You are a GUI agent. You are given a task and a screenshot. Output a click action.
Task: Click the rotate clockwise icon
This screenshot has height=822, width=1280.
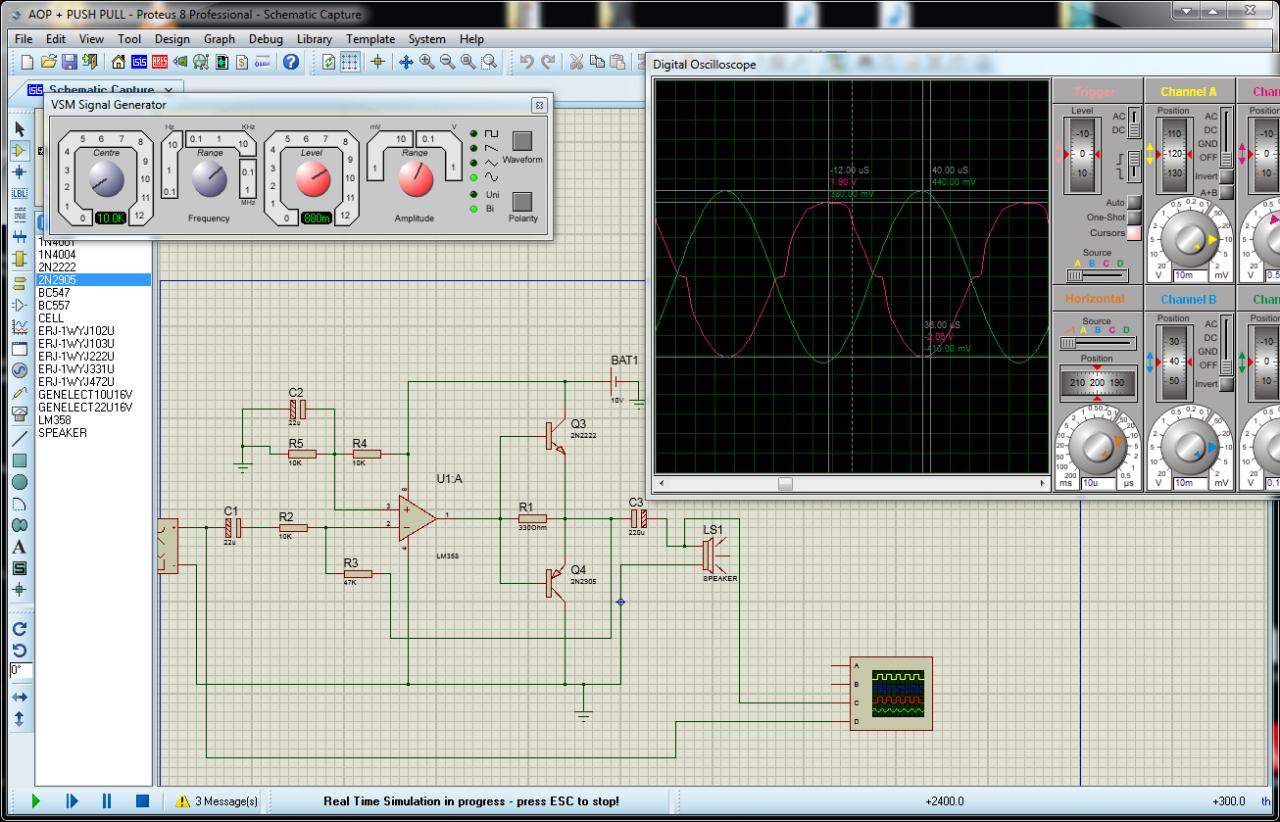19,629
